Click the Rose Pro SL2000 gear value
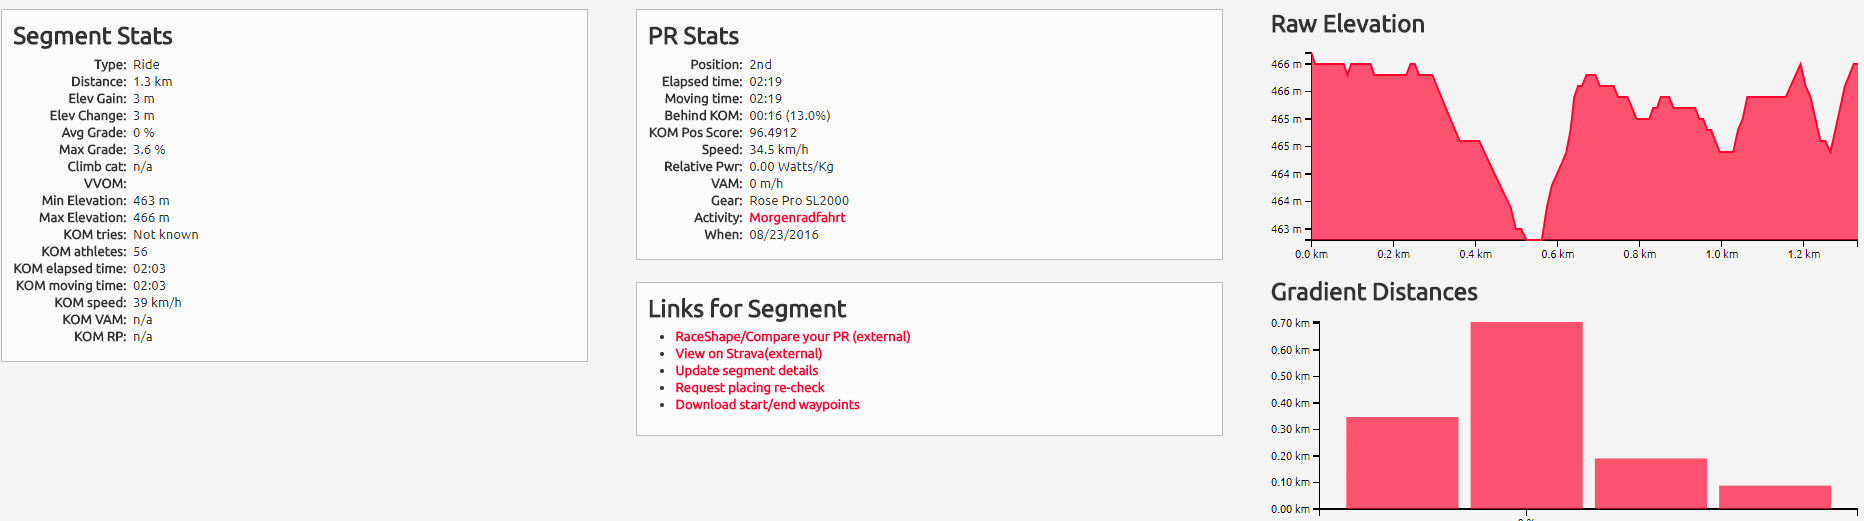Viewport: 1864px width, 521px height. pos(798,201)
